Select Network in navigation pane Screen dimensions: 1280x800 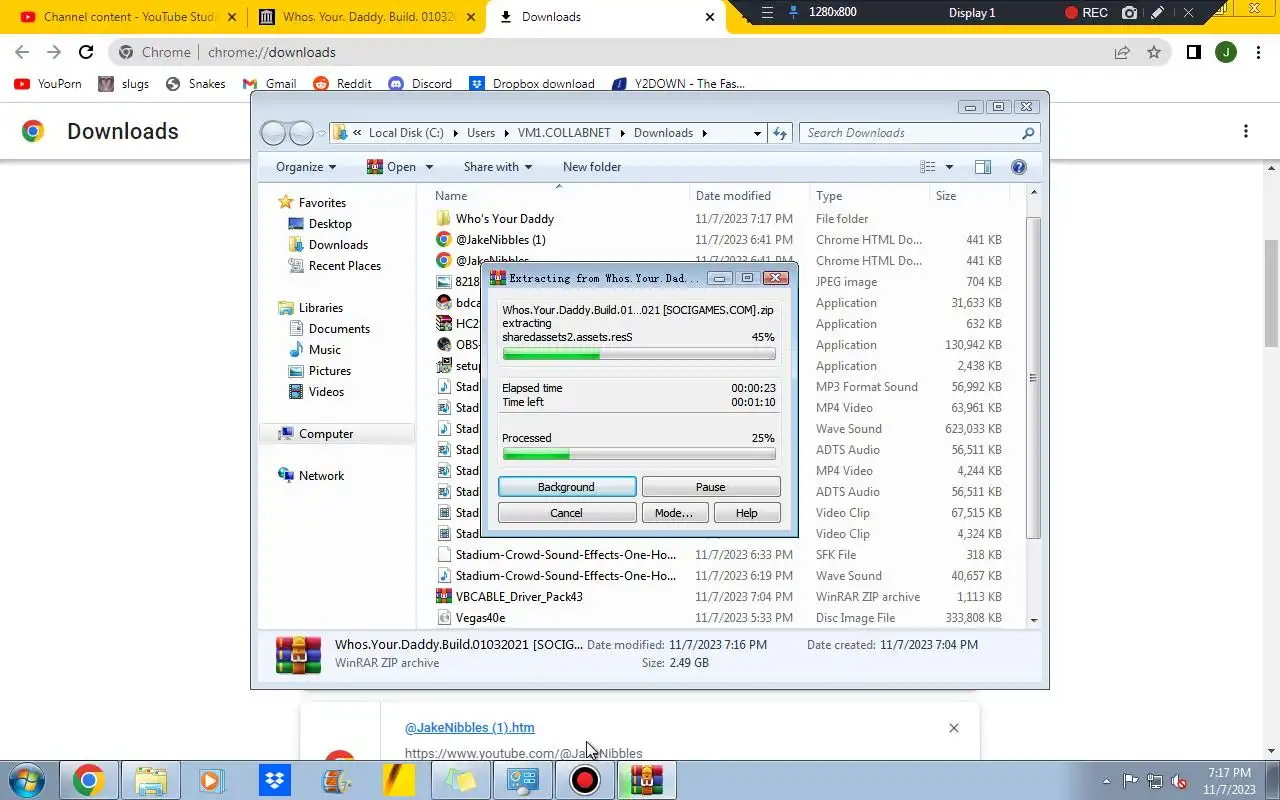(x=321, y=476)
